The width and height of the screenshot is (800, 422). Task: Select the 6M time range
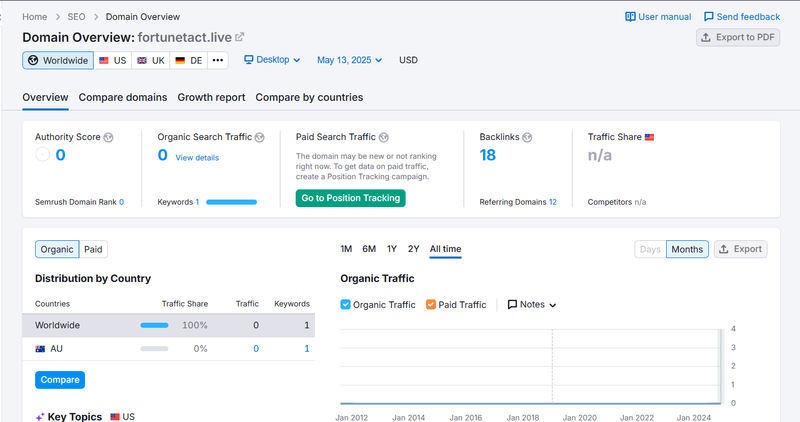click(x=369, y=249)
